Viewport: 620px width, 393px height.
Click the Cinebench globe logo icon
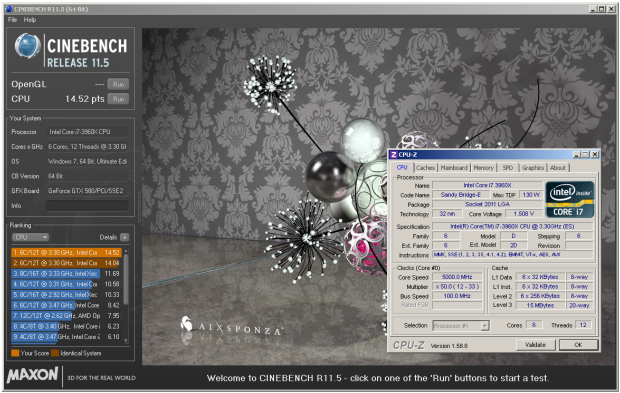coord(28,46)
